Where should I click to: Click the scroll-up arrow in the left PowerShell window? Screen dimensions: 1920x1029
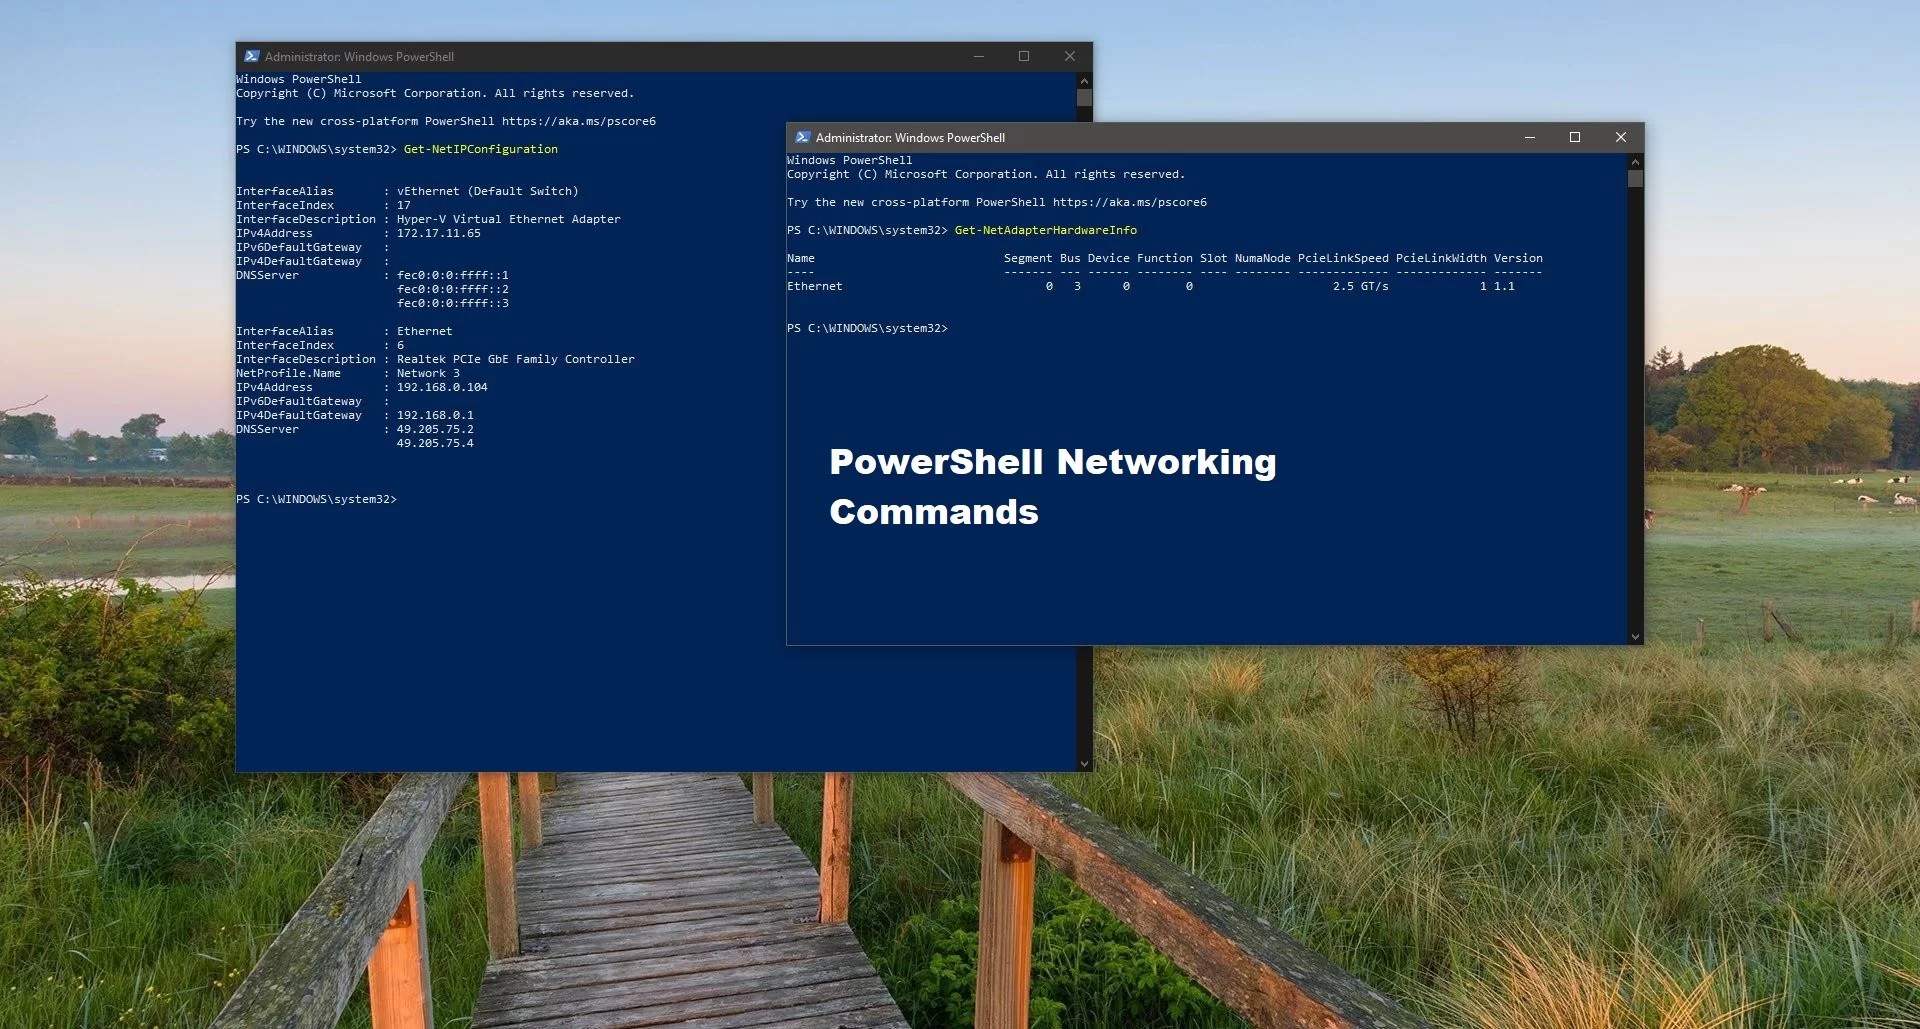pos(1084,80)
